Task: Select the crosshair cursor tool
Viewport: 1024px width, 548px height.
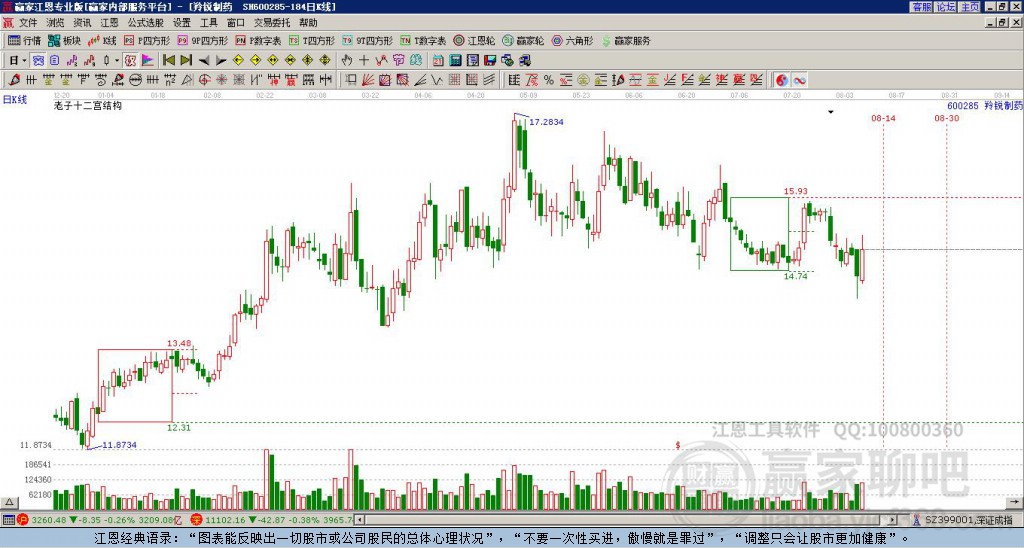Action: [x=364, y=61]
